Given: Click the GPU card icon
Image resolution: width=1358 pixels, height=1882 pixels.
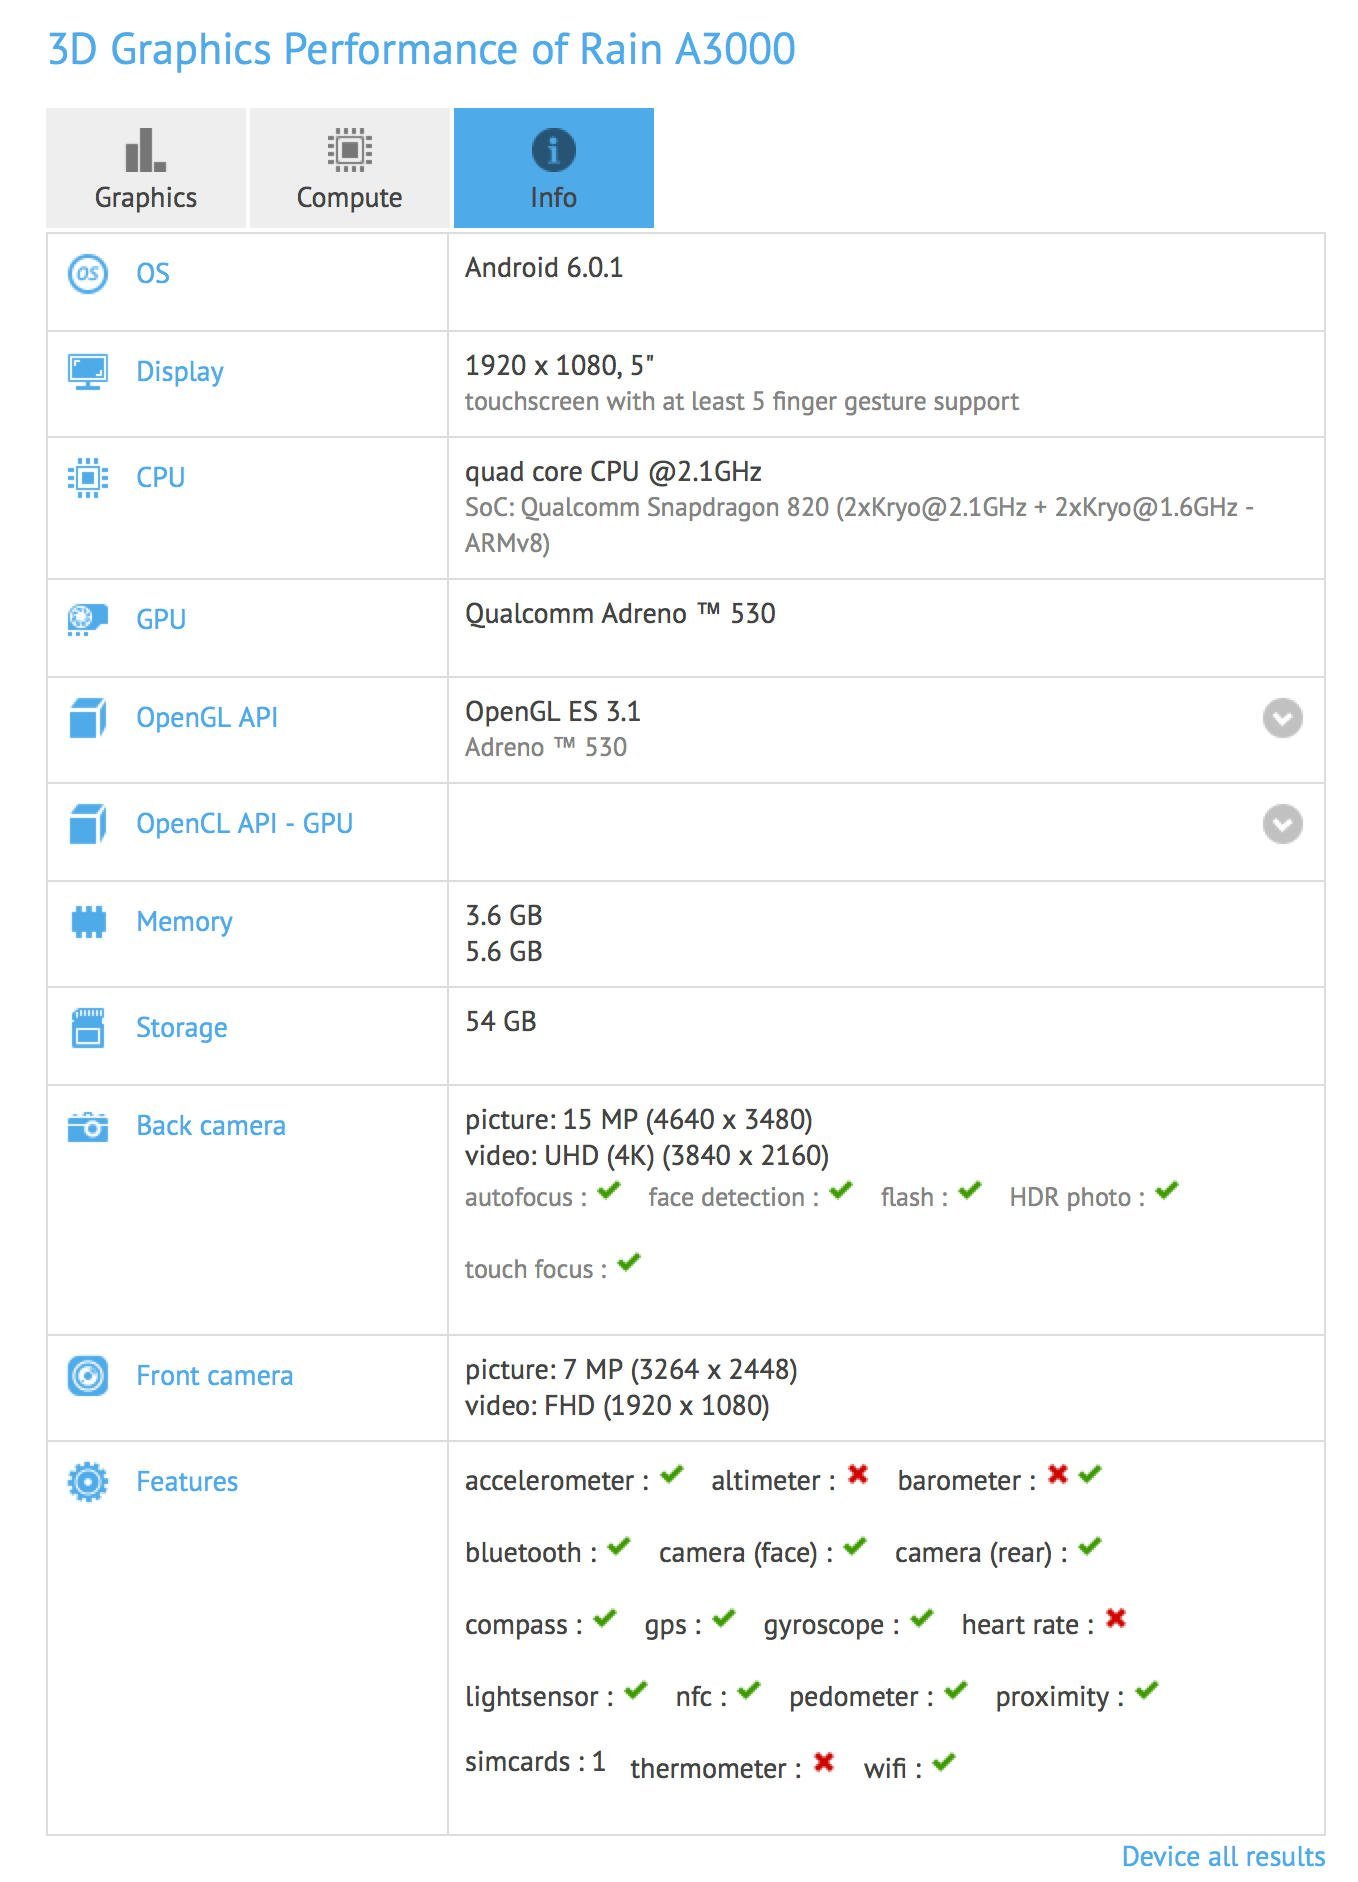Looking at the screenshot, I should click(88, 620).
